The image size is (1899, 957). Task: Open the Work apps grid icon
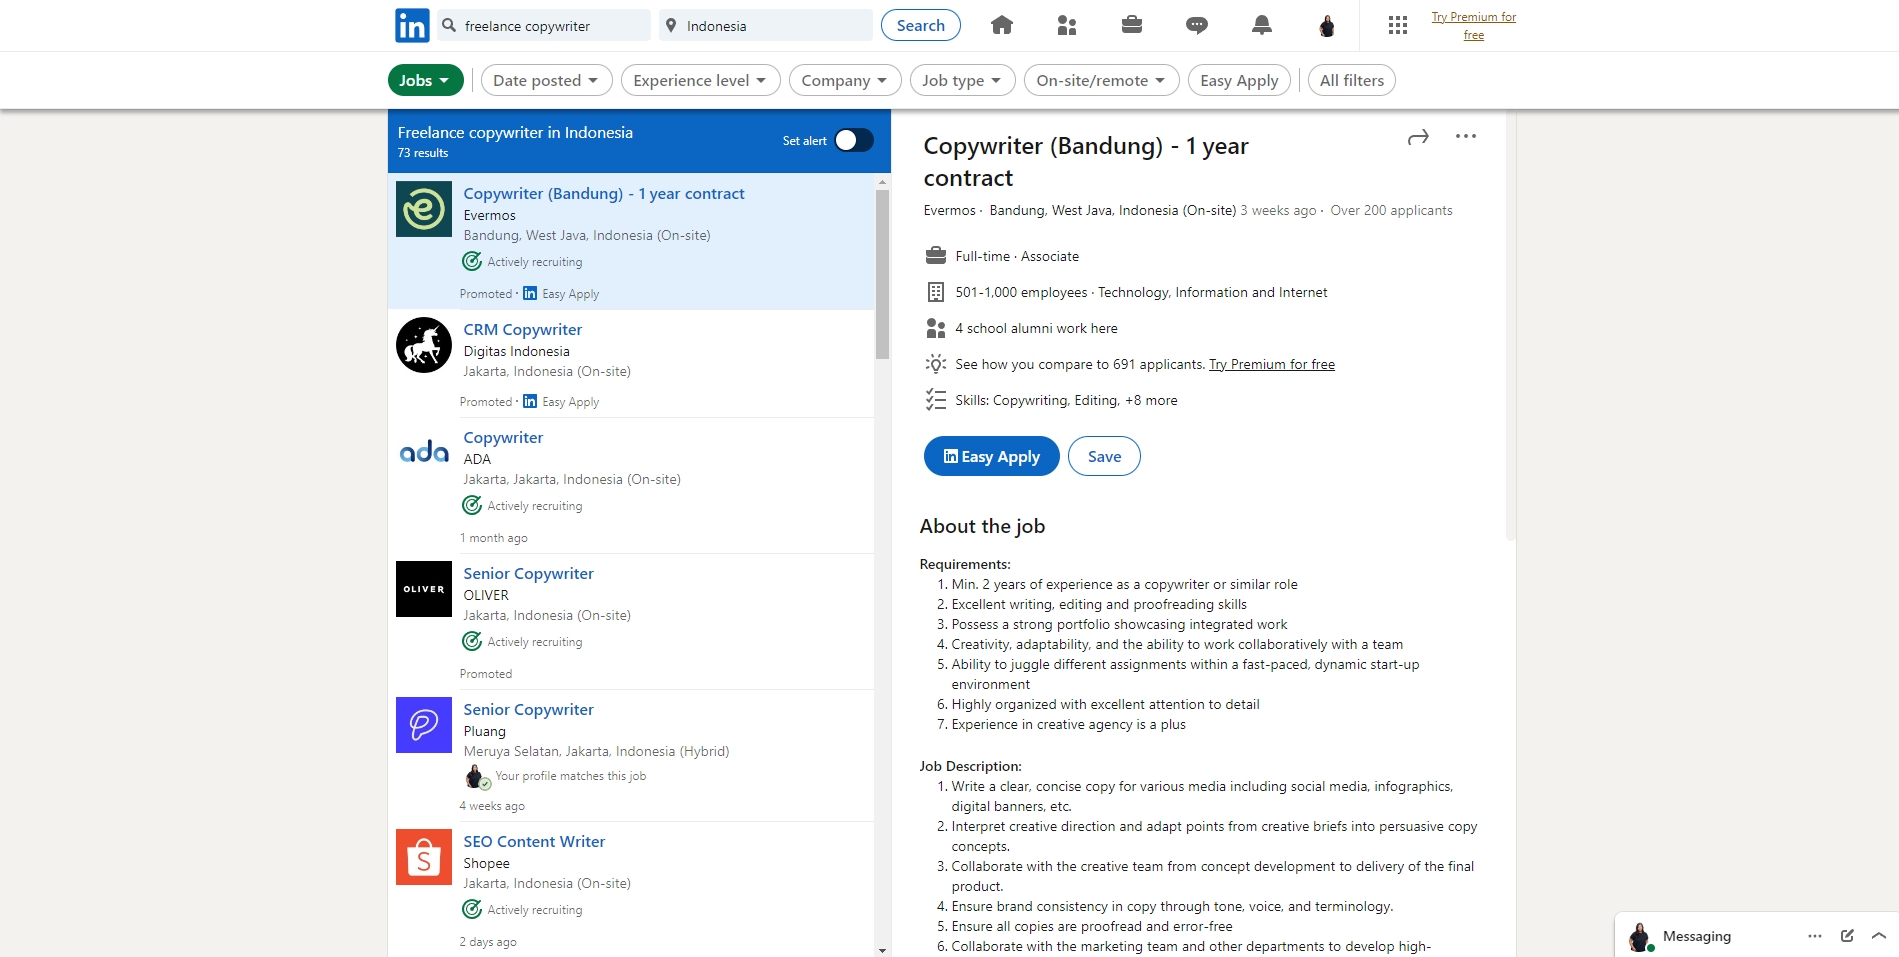pyautogui.click(x=1398, y=25)
